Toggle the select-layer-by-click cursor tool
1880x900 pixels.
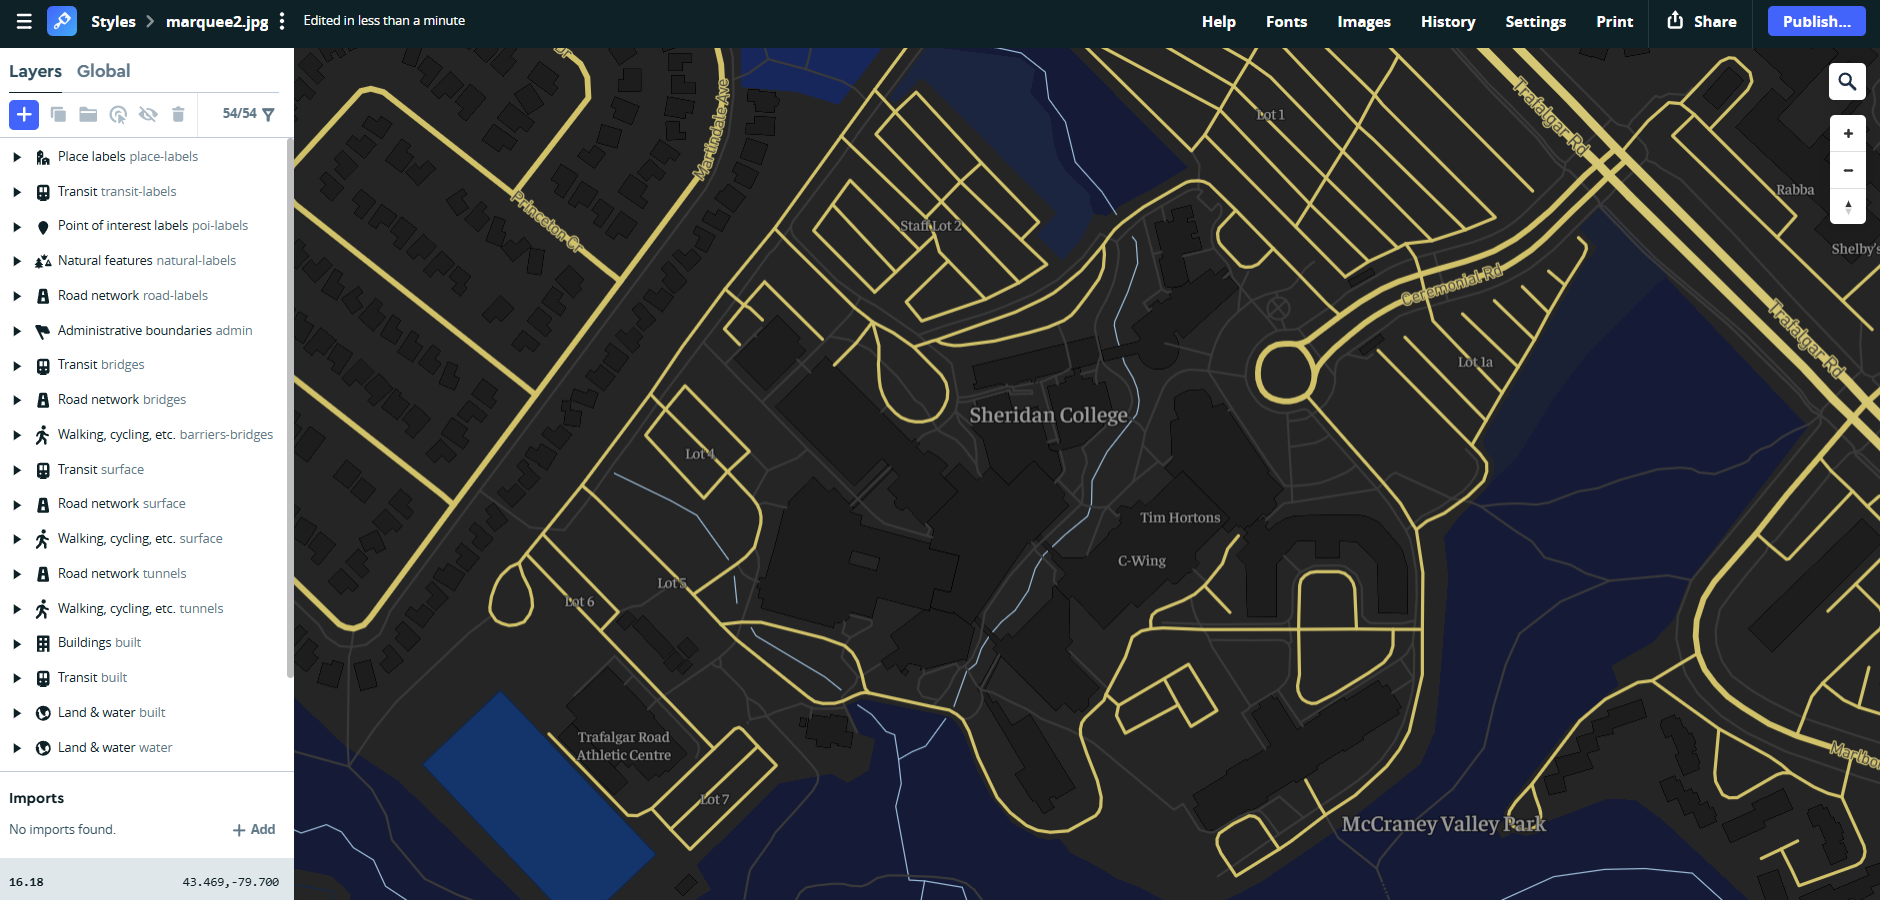click(118, 115)
